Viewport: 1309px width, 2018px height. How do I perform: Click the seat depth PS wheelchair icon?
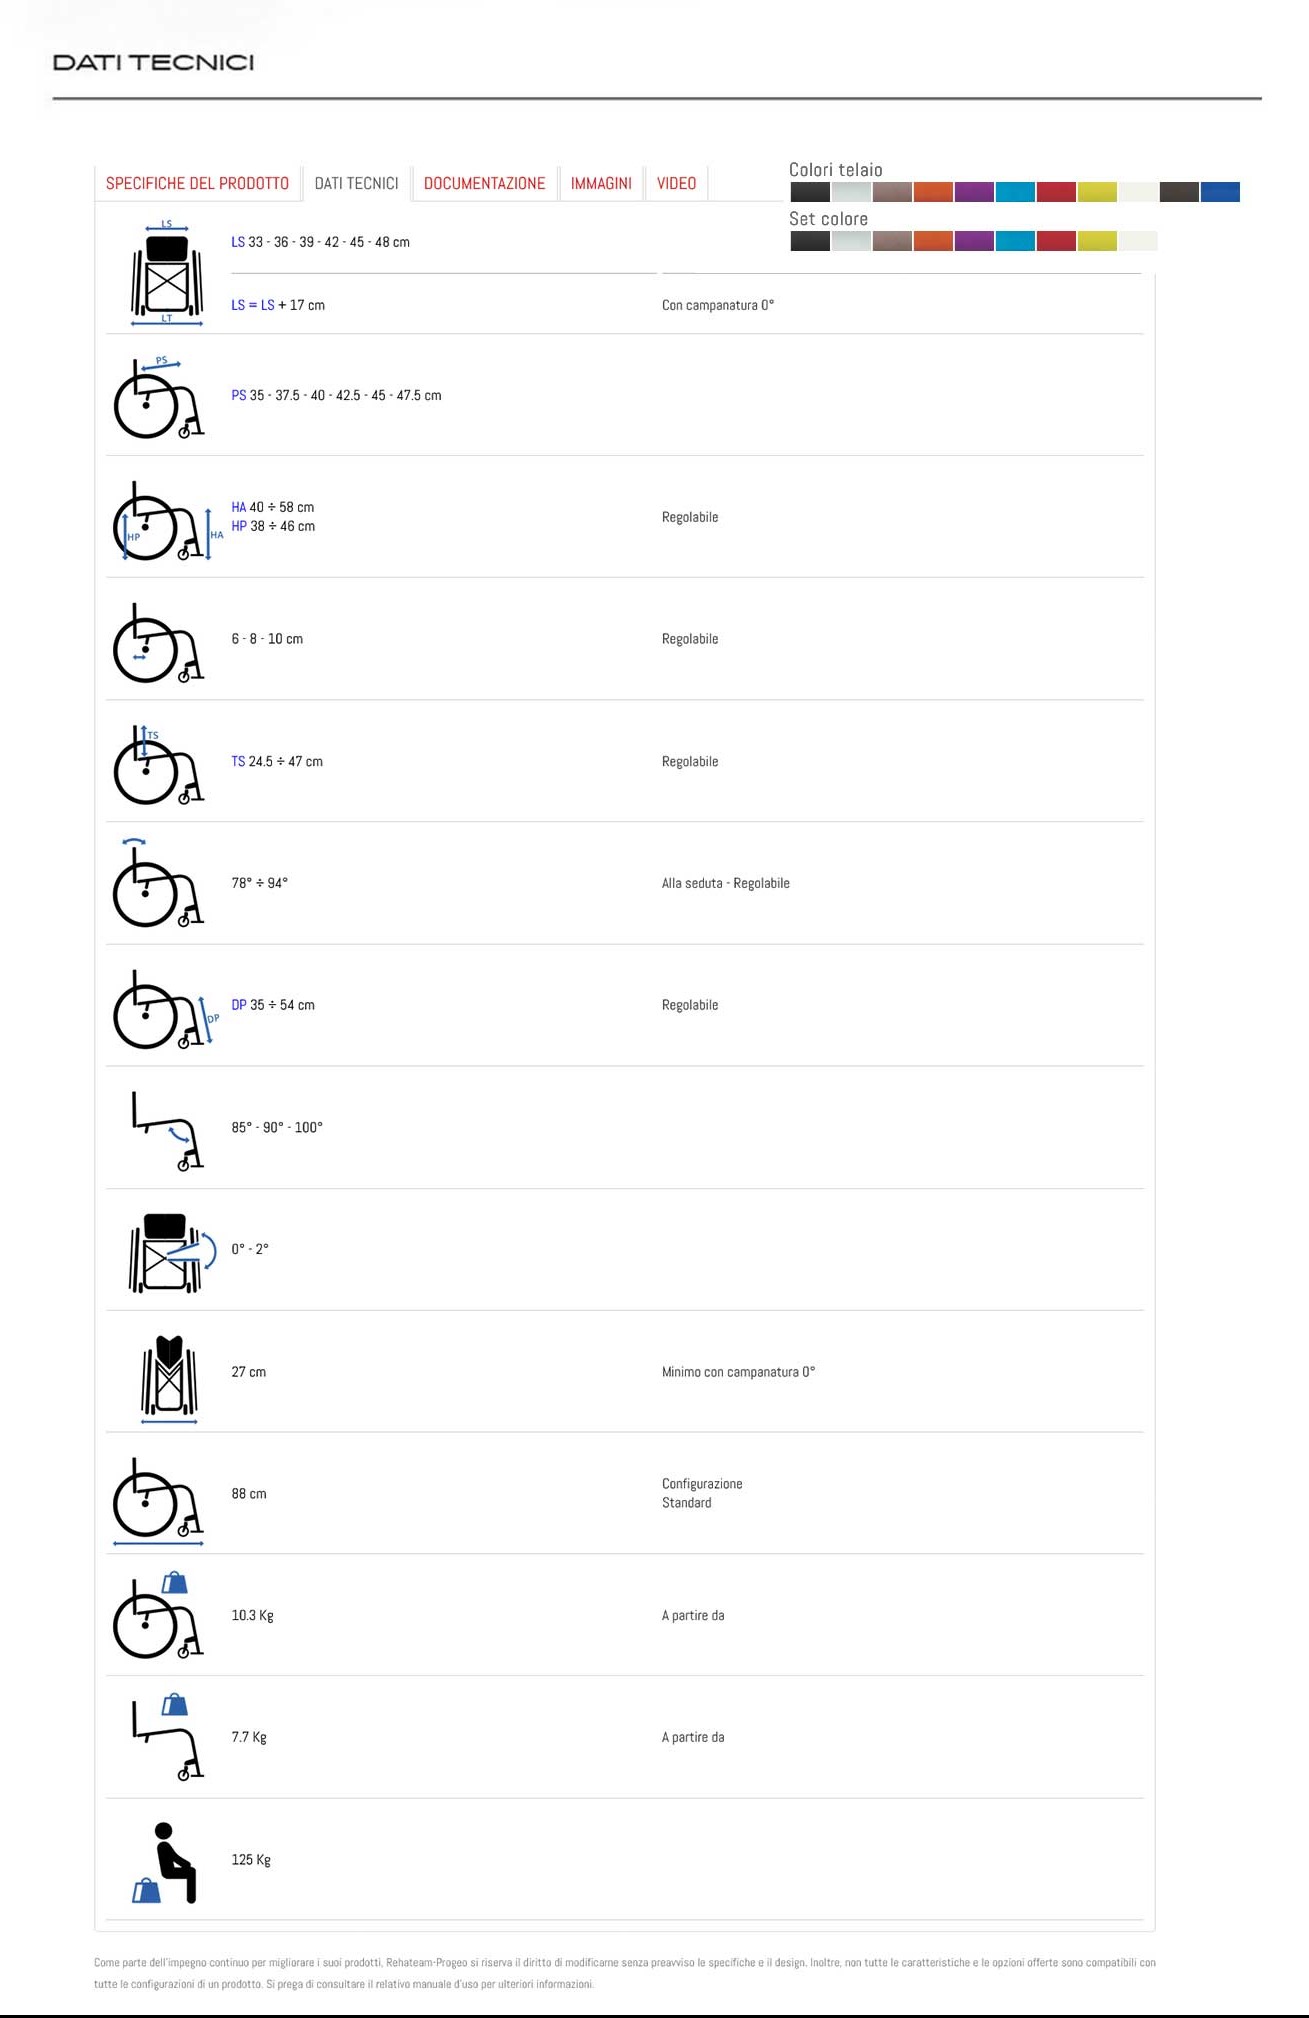pos(159,397)
